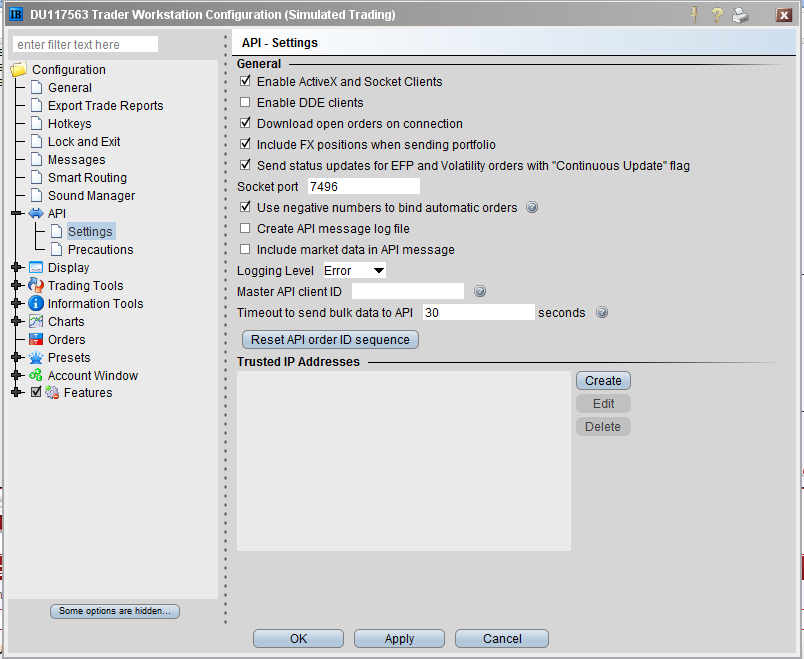Click Some options are hidden button

(115, 611)
